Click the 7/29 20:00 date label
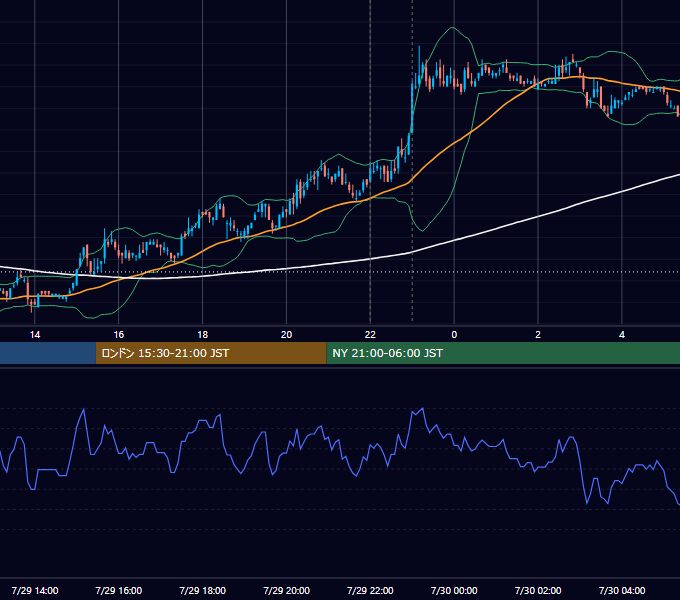The height and width of the screenshot is (600, 680). pyautogui.click(x=286, y=590)
